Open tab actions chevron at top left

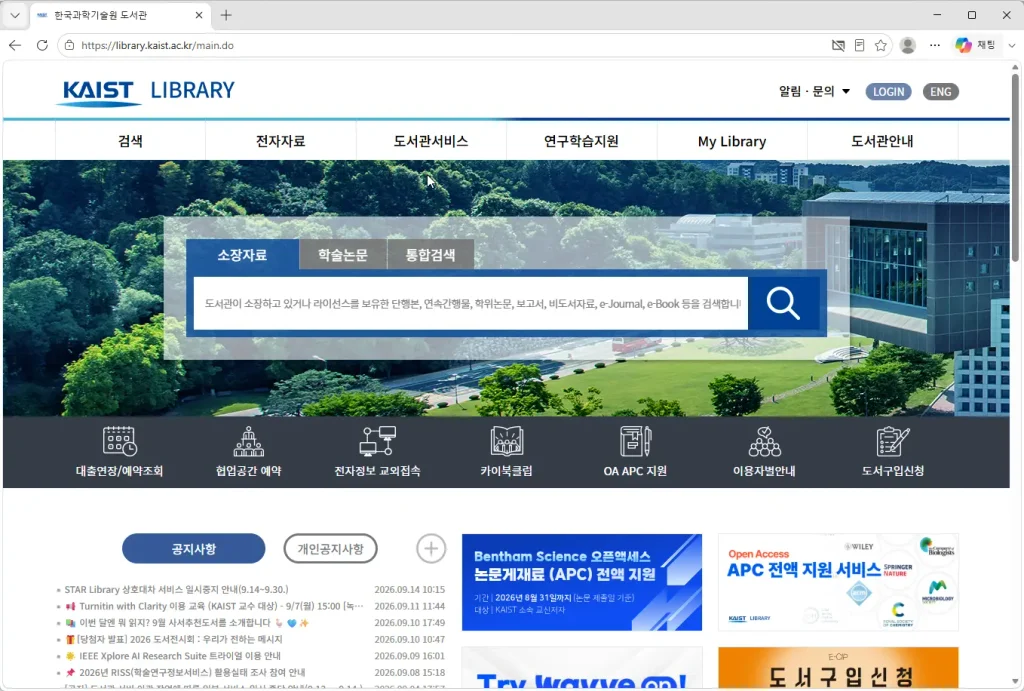15,15
